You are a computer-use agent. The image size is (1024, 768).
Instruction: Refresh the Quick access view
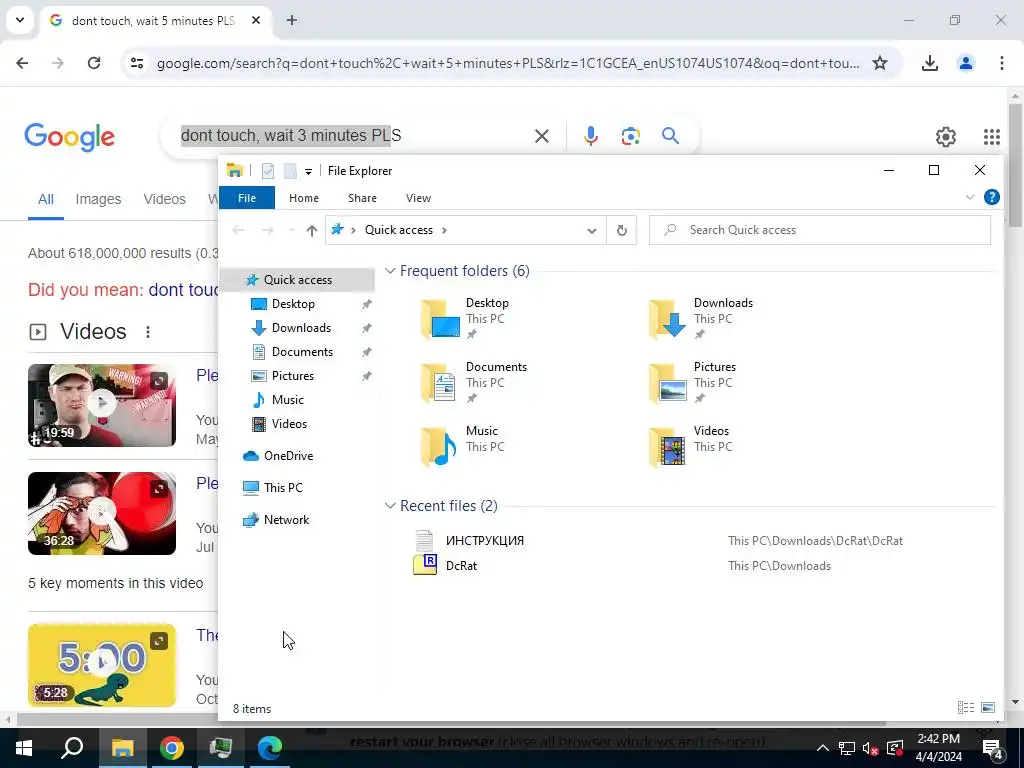[622, 231]
